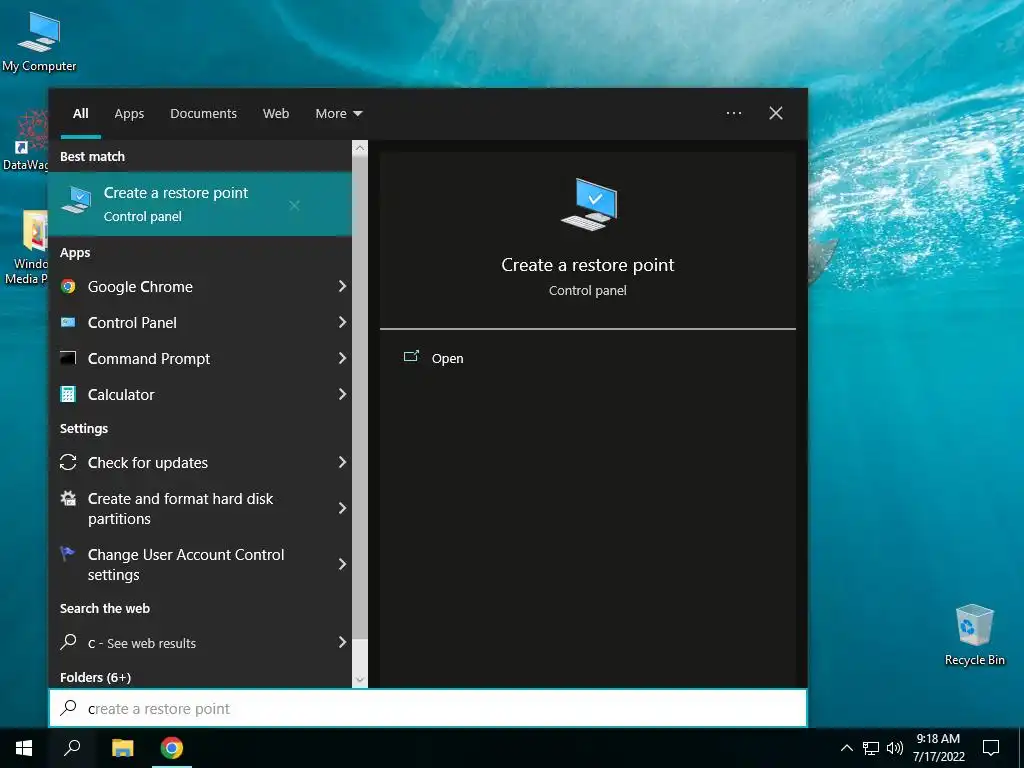Click the User Account Control flag icon

pyautogui.click(x=67, y=554)
